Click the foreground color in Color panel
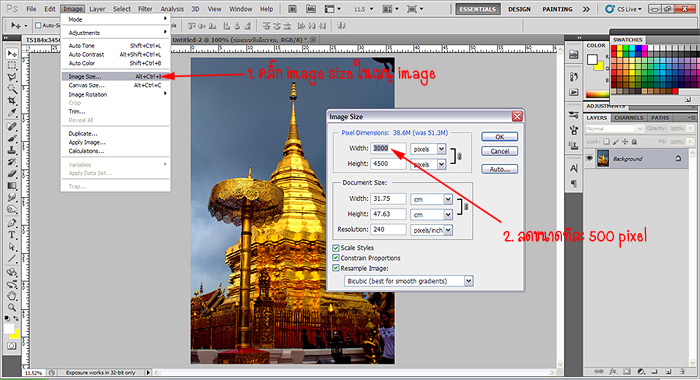The width and height of the screenshot is (700, 380). click(592, 59)
